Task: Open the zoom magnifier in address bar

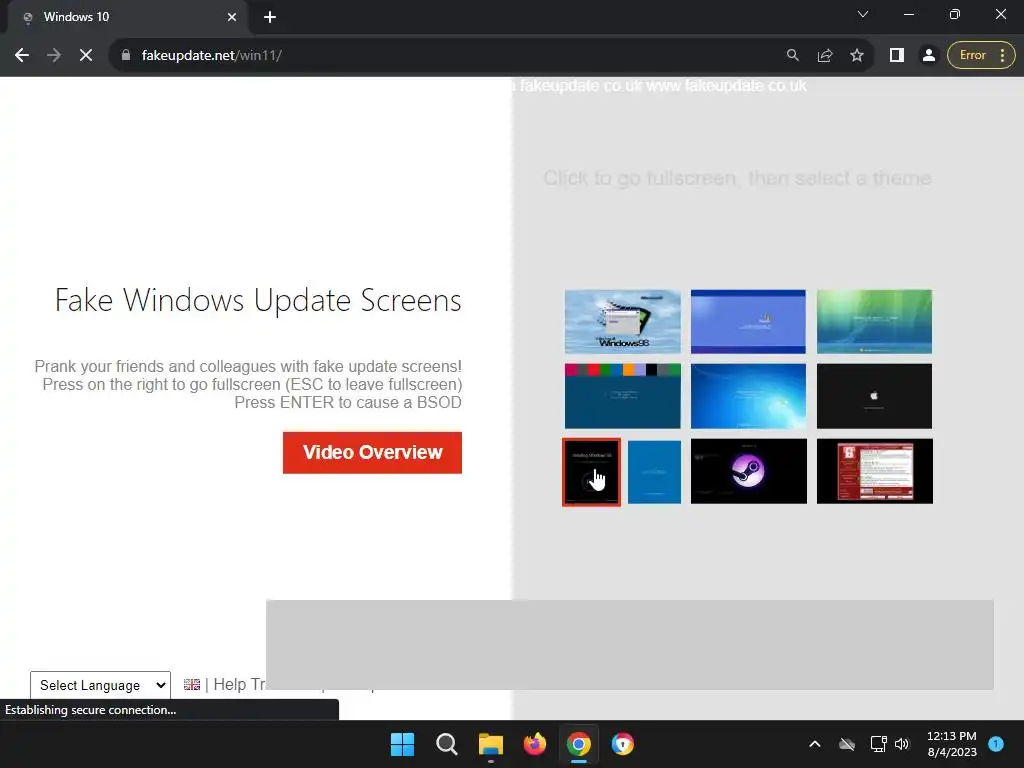Action: point(792,56)
